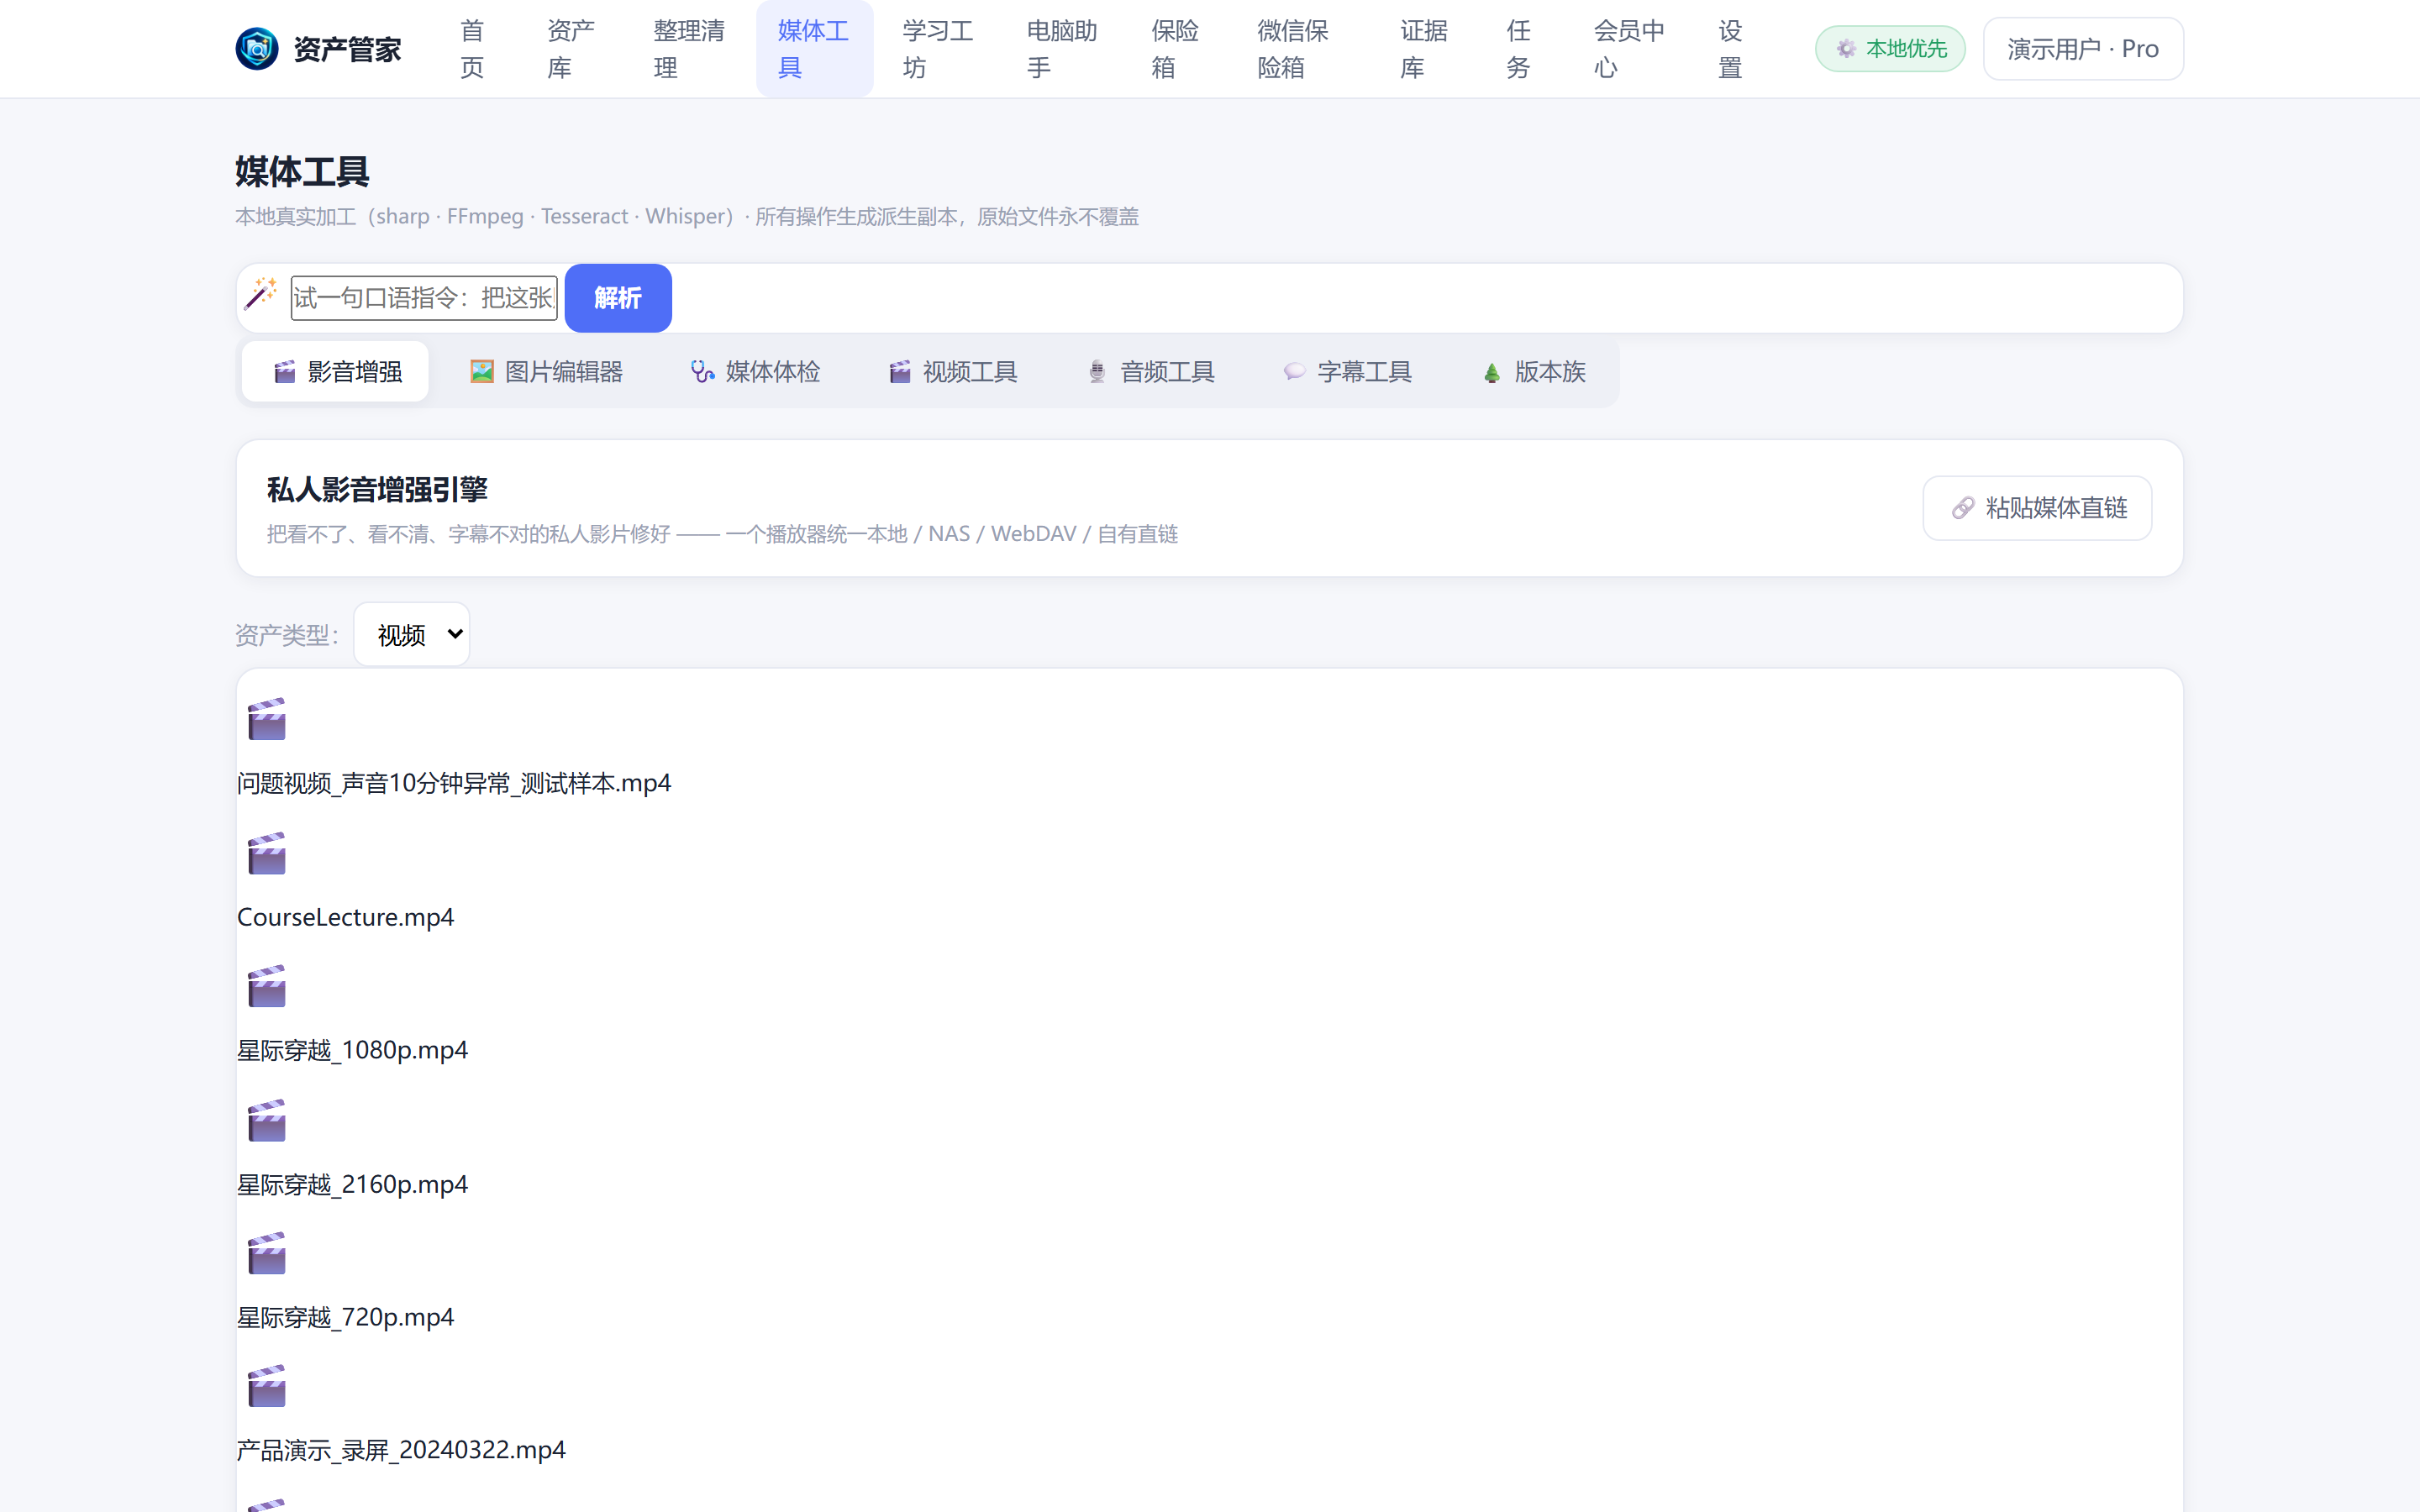The height and width of the screenshot is (1512, 2420).
Task: Select file 星际穿越_720p.mp4
Action: tap(345, 1317)
